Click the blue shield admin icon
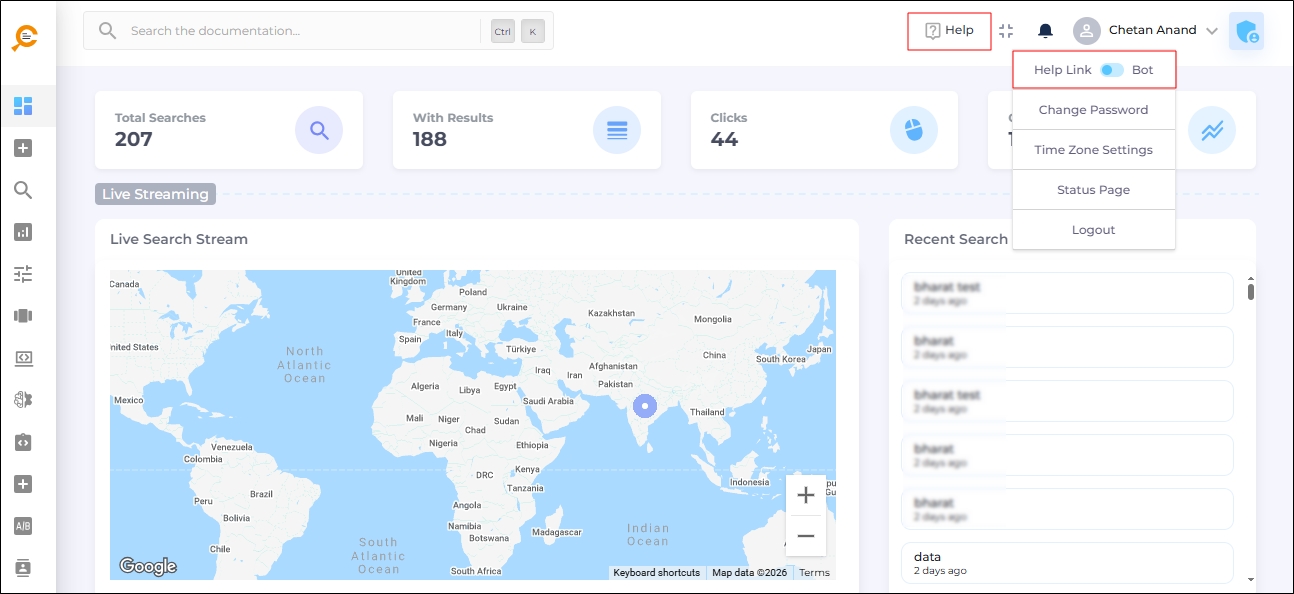1294x594 pixels. pyautogui.click(x=1246, y=31)
